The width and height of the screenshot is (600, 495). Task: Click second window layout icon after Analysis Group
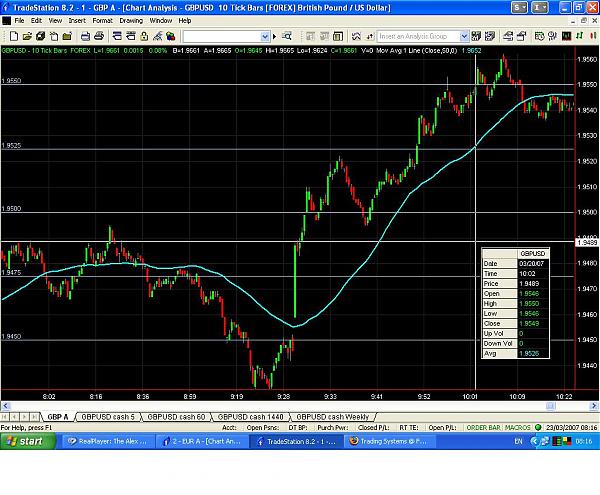point(521,36)
